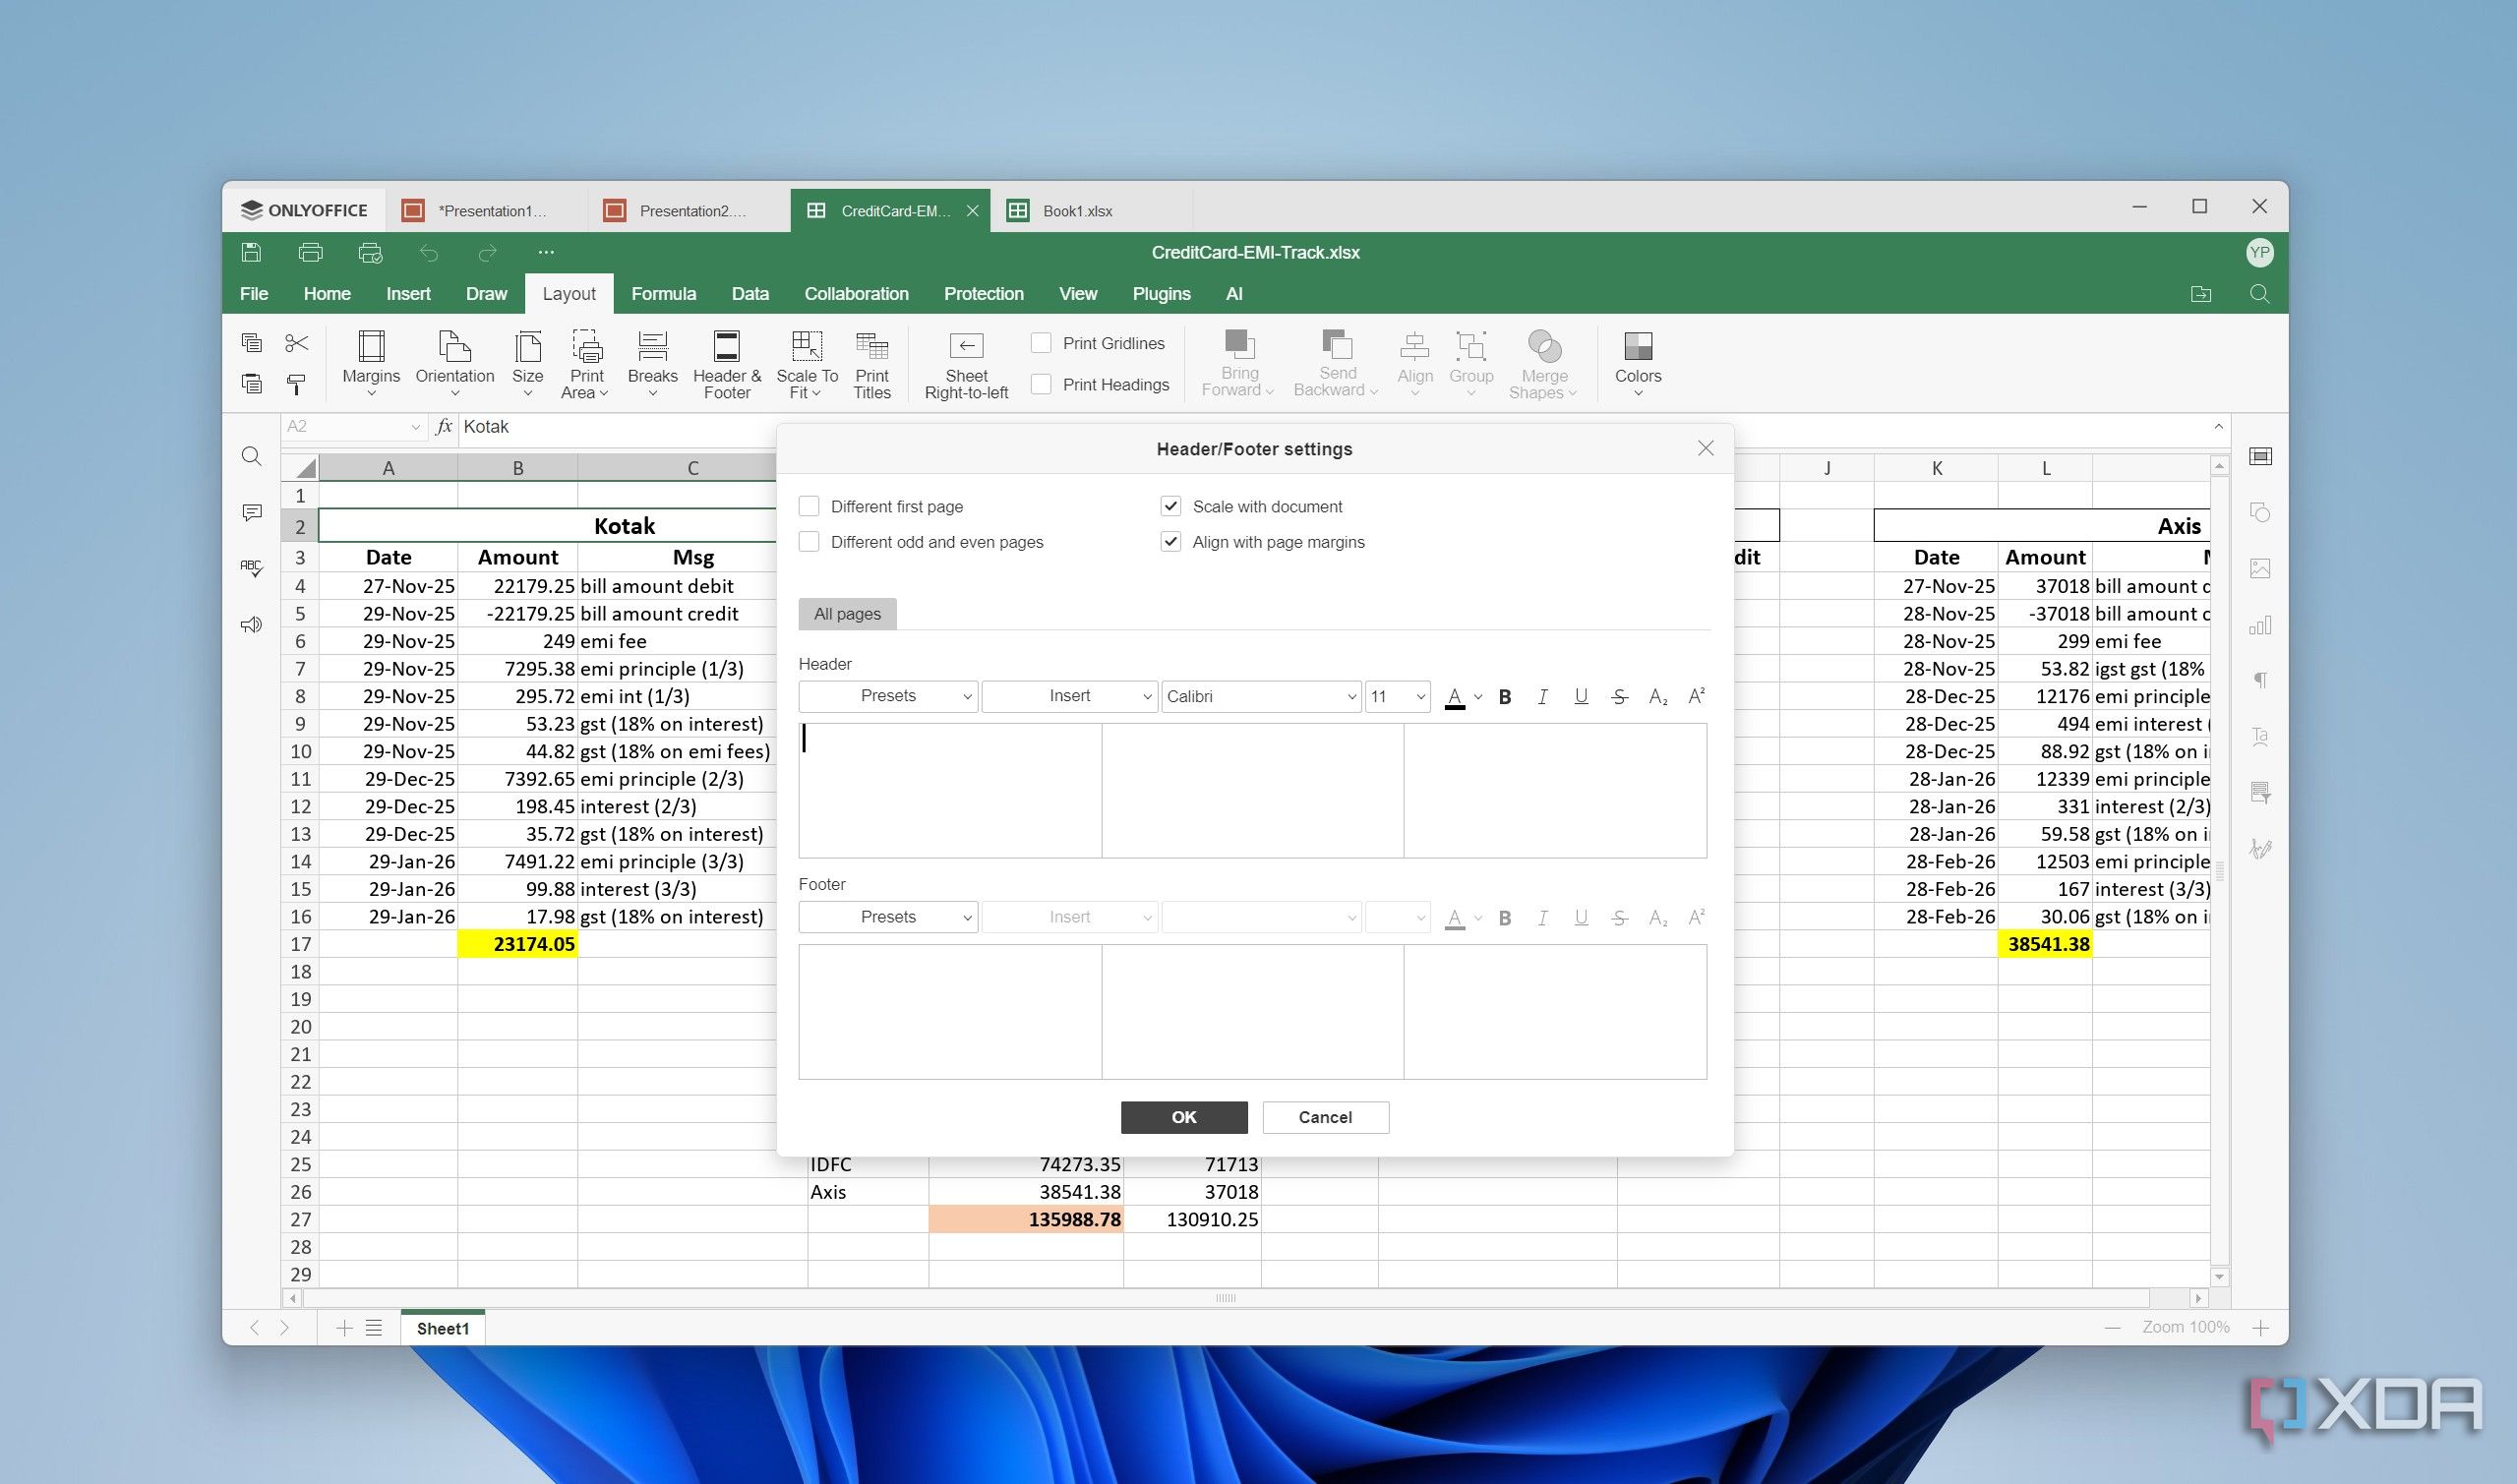Switch to the Formula ribbon tab
The width and height of the screenshot is (2517, 1484).
coord(663,294)
